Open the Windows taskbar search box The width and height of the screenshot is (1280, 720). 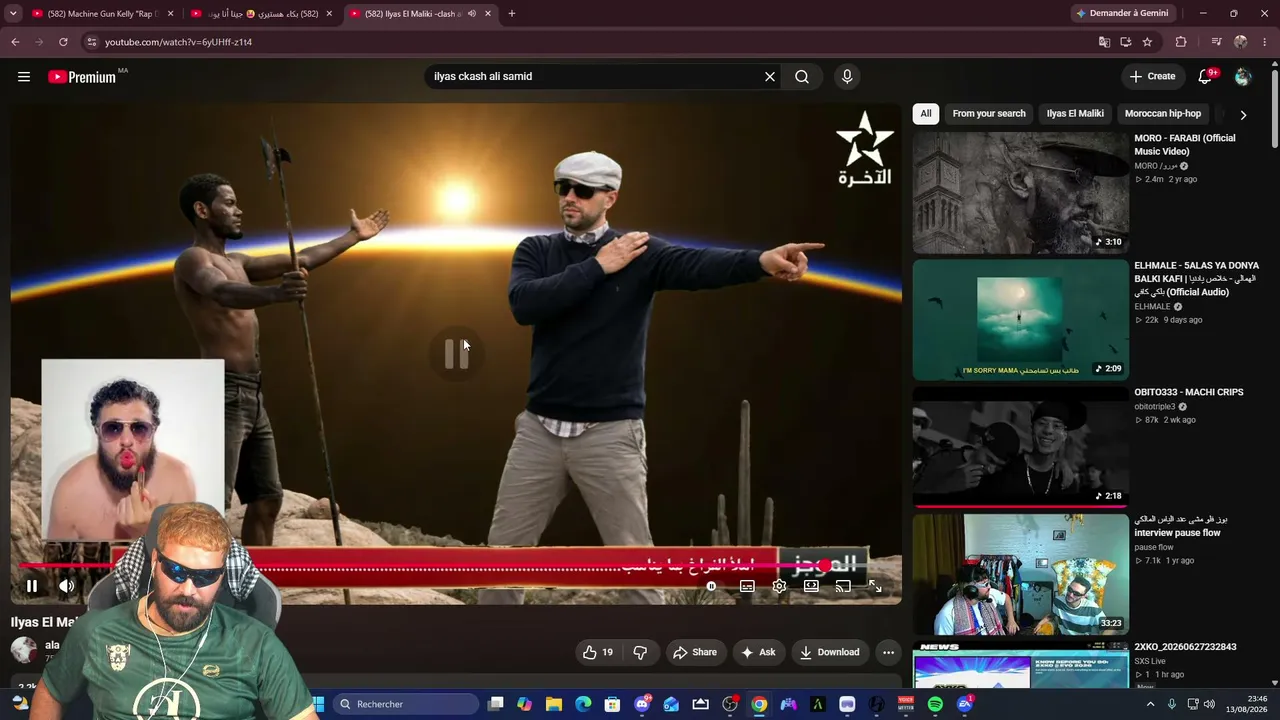pos(404,705)
